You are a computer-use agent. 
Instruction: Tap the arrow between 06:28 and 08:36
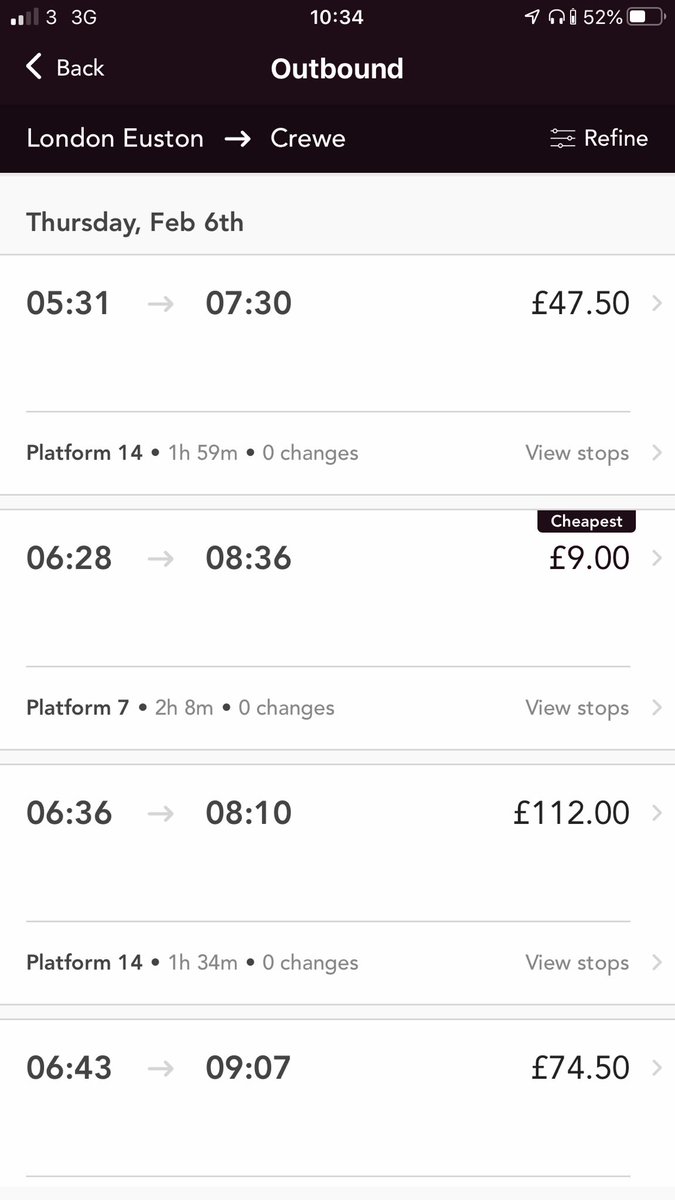[x=160, y=558]
